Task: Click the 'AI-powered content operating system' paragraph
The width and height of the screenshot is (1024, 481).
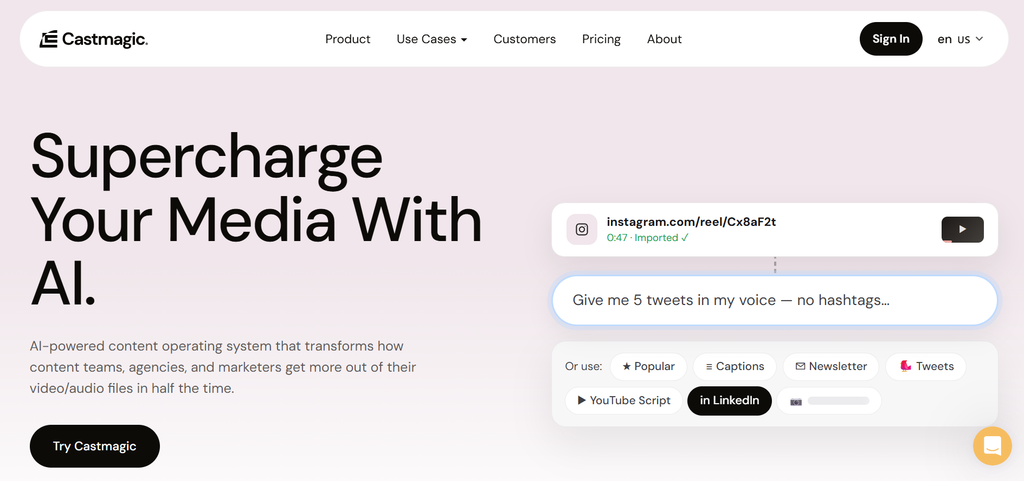Action: [x=223, y=367]
